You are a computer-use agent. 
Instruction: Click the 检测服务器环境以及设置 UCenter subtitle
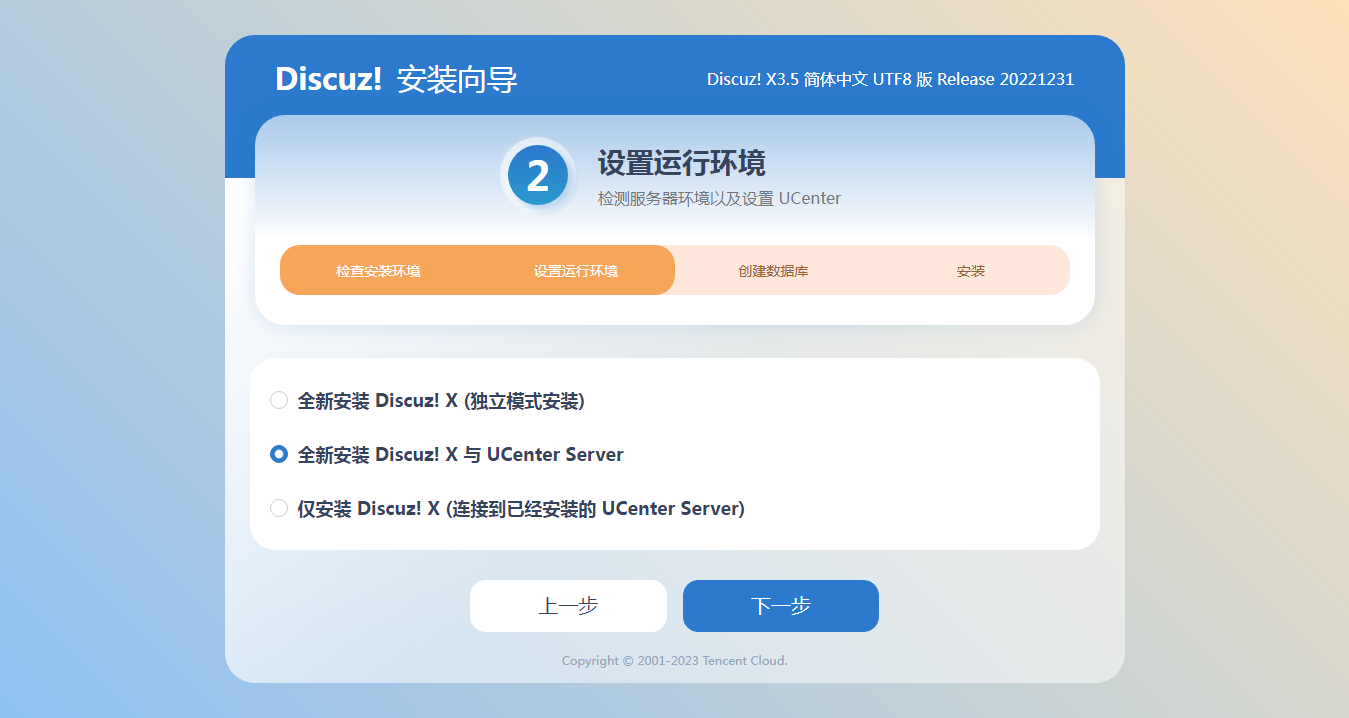pyautogui.click(x=719, y=198)
